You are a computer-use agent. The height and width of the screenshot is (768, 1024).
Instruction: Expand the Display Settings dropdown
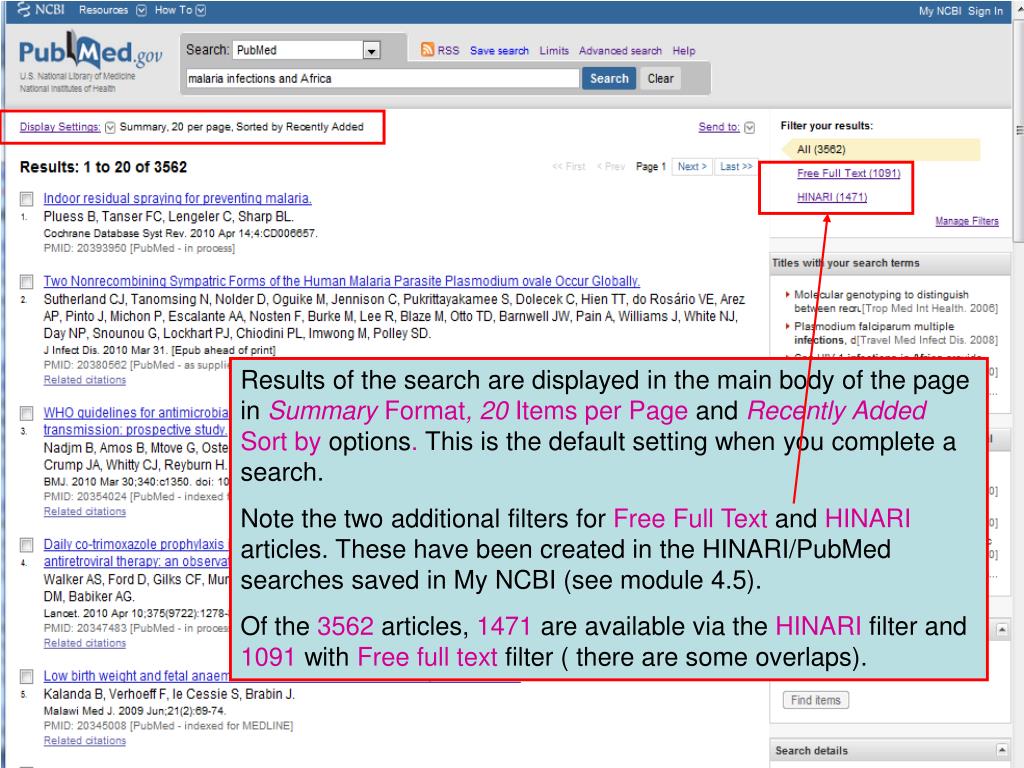click(67, 127)
